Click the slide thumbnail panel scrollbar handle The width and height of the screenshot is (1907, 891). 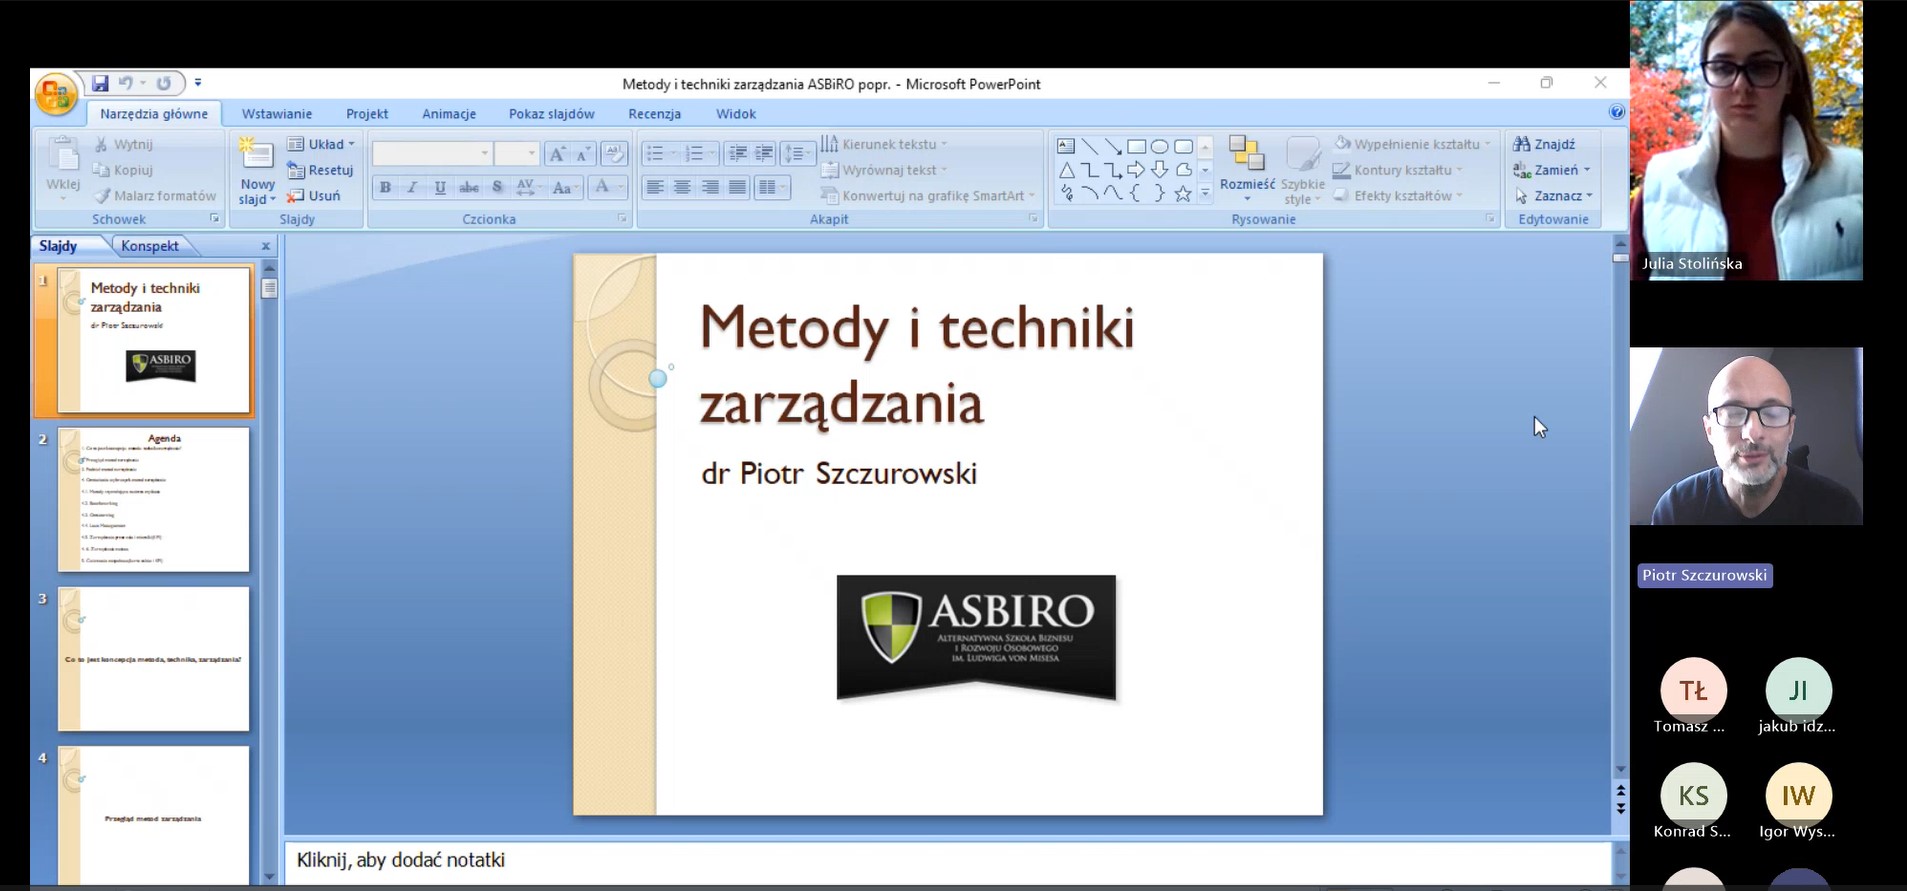(269, 289)
